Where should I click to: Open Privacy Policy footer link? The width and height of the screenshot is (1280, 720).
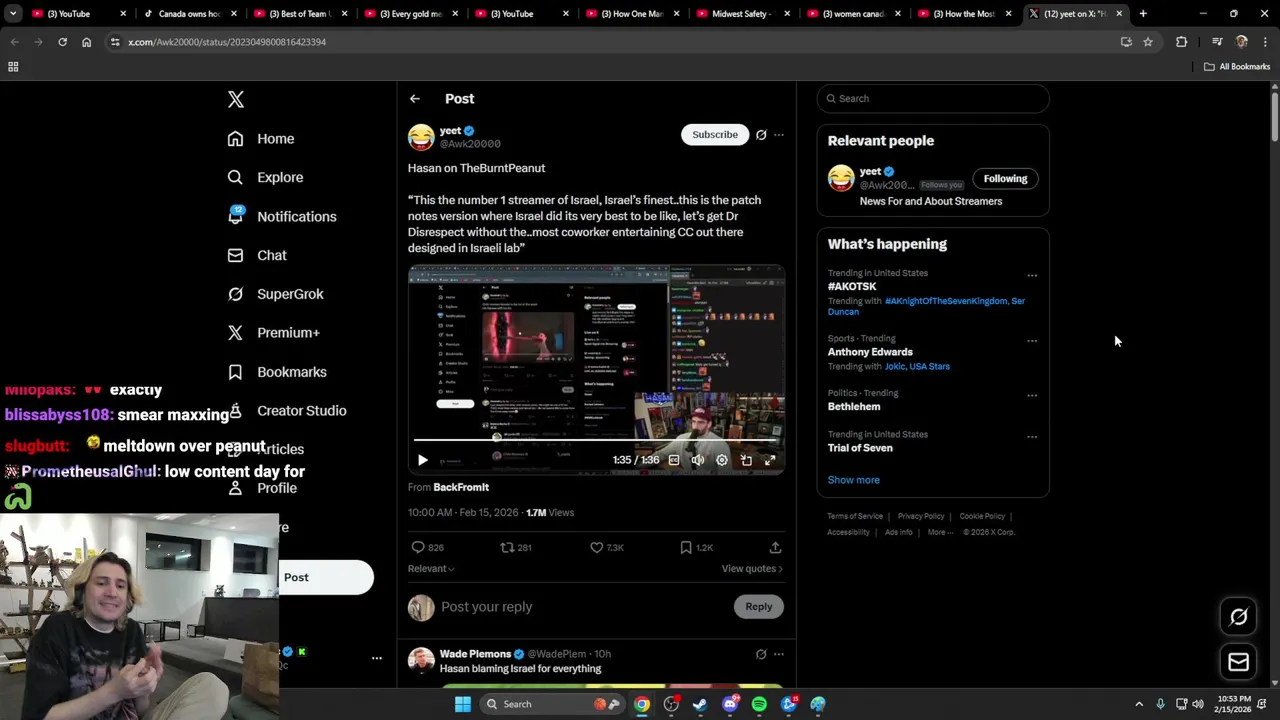click(921, 516)
